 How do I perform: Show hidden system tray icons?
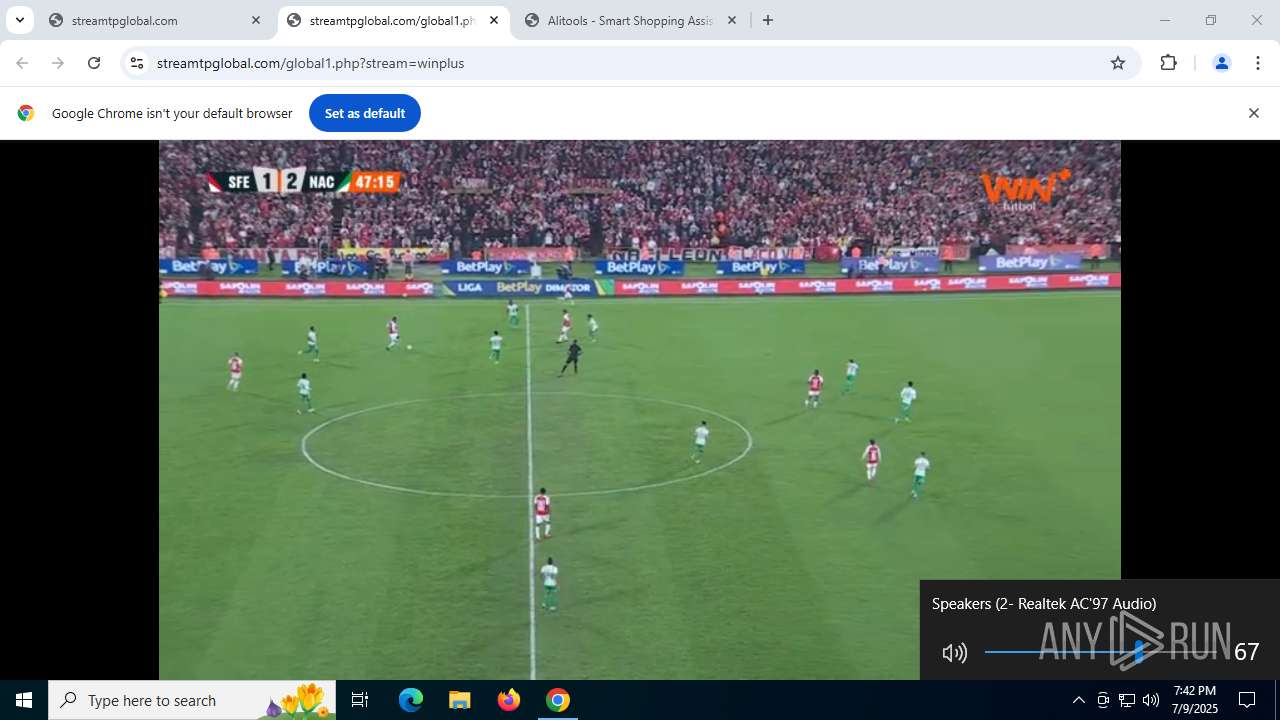1078,700
